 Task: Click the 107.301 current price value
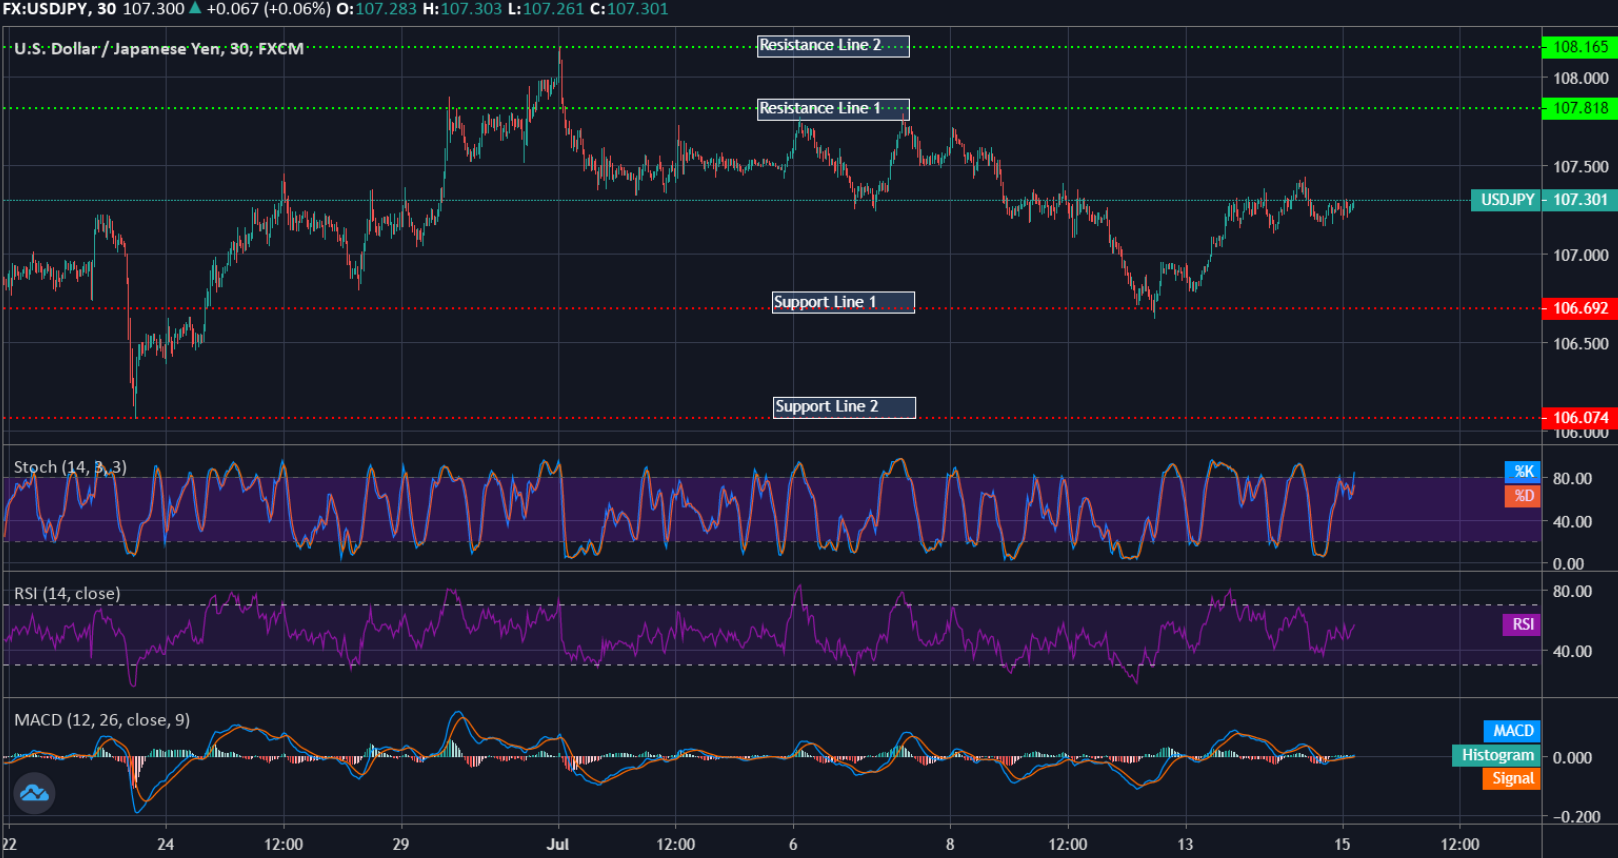[x=1580, y=200]
